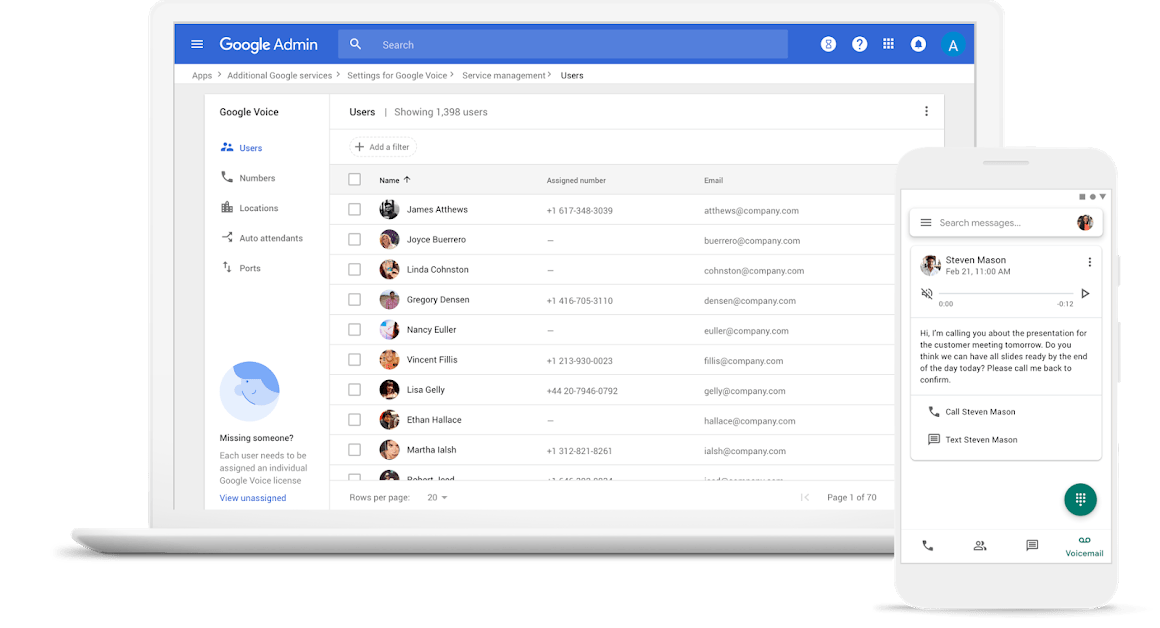Screen dimensions: 1160x628
Task: Click the search magnifier icon in Admin bar
Action: click(356, 44)
